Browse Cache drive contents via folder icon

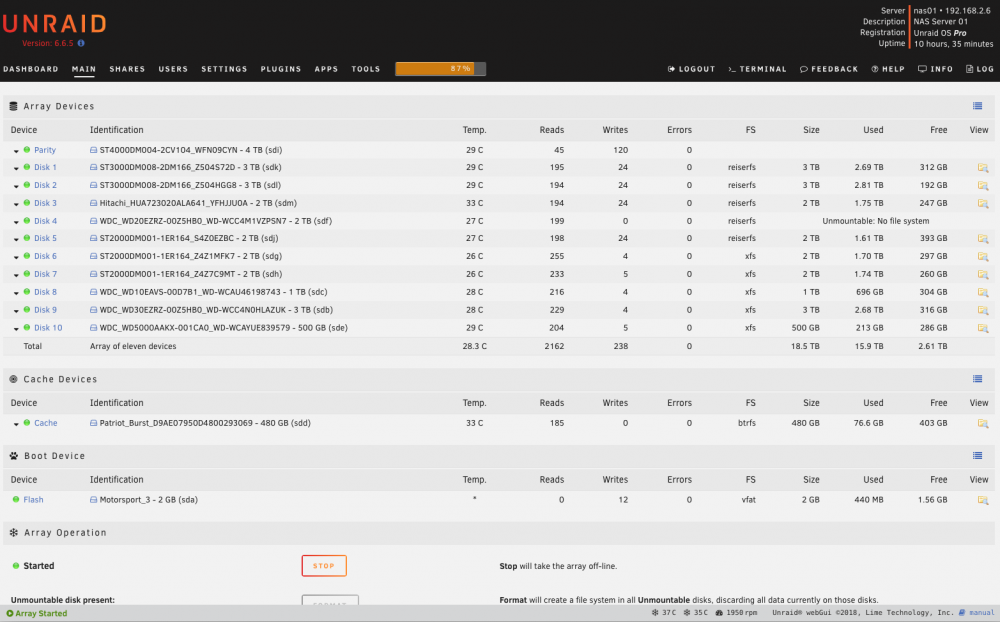pos(983,424)
